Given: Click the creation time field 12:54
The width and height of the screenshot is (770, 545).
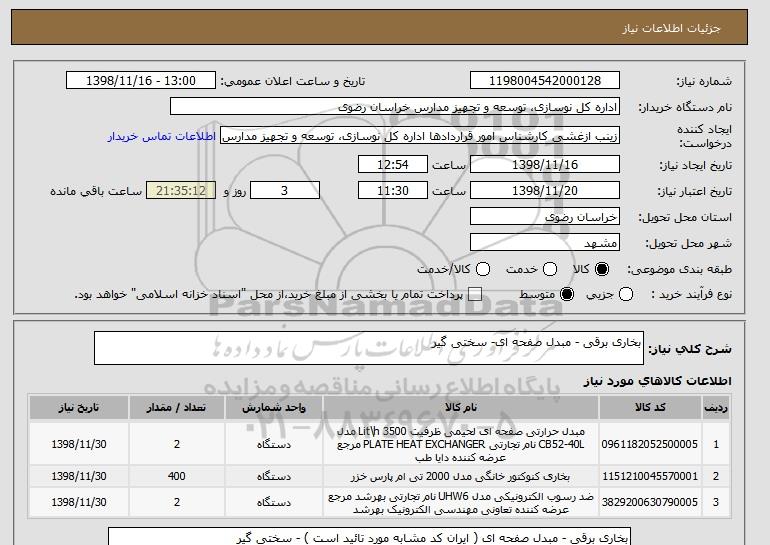Looking at the screenshot, I should click(x=393, y=164).
